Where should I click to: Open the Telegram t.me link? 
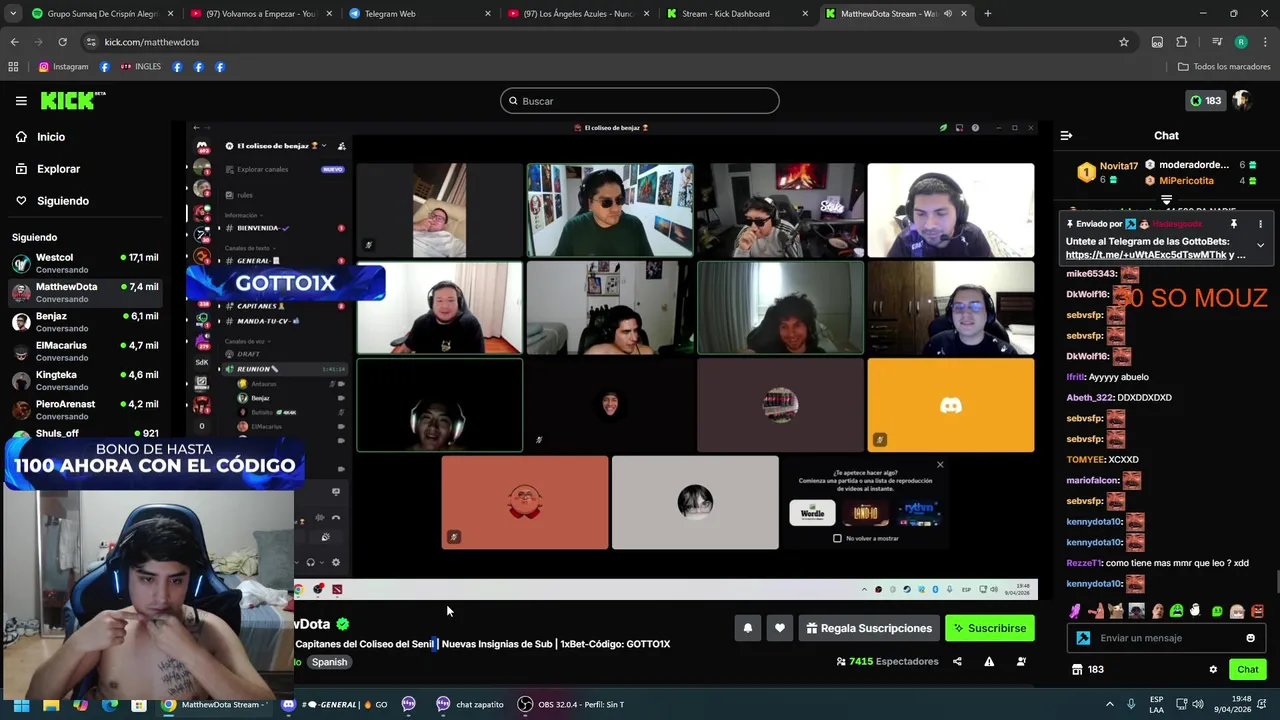click(1146, 255)
